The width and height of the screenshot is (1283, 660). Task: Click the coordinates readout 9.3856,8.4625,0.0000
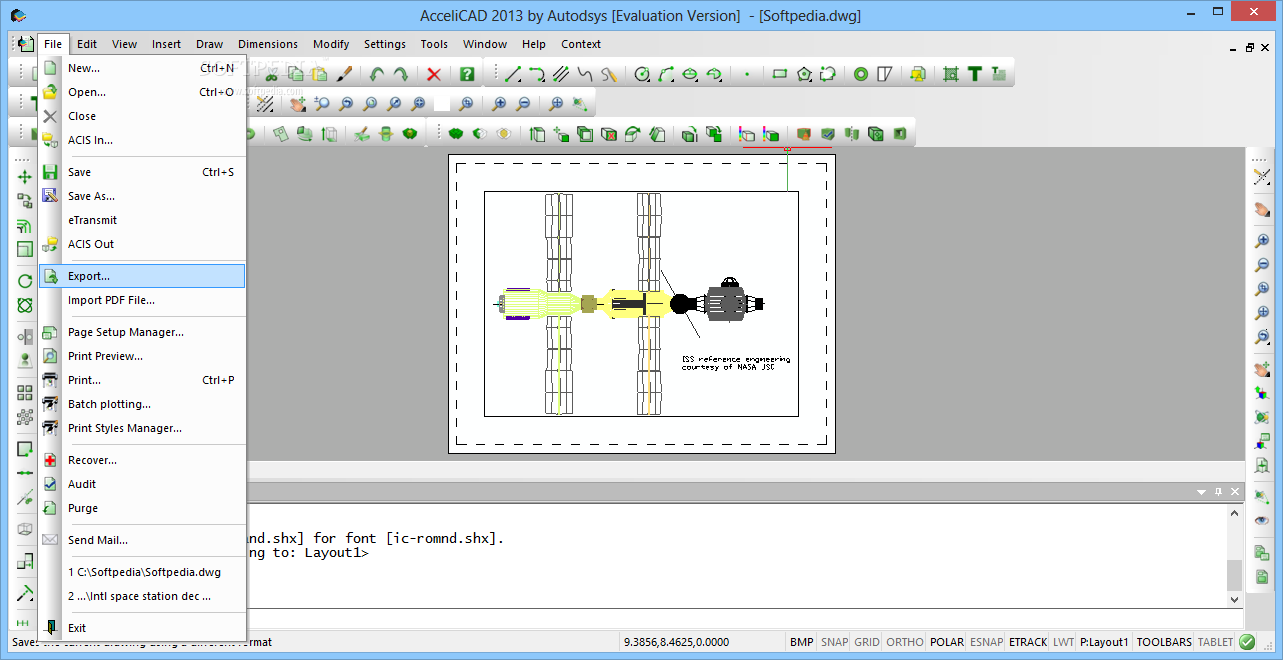pyautogui.click(x=677, y=642)
